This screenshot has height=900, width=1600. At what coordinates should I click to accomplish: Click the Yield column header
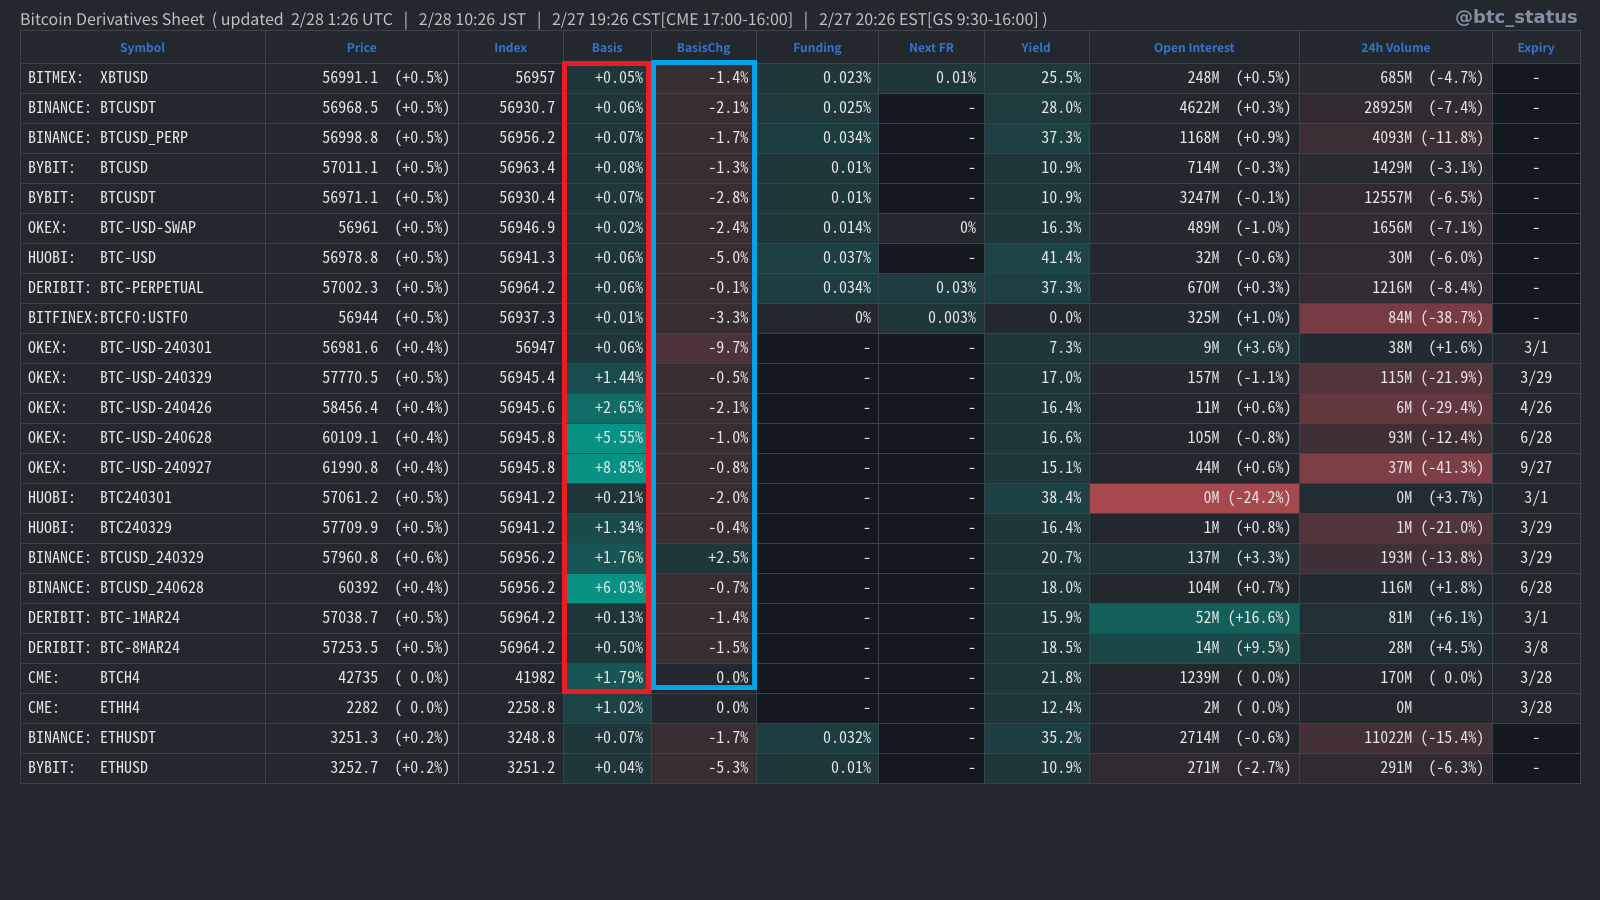pyautogui.click(x=1036, y=48)
